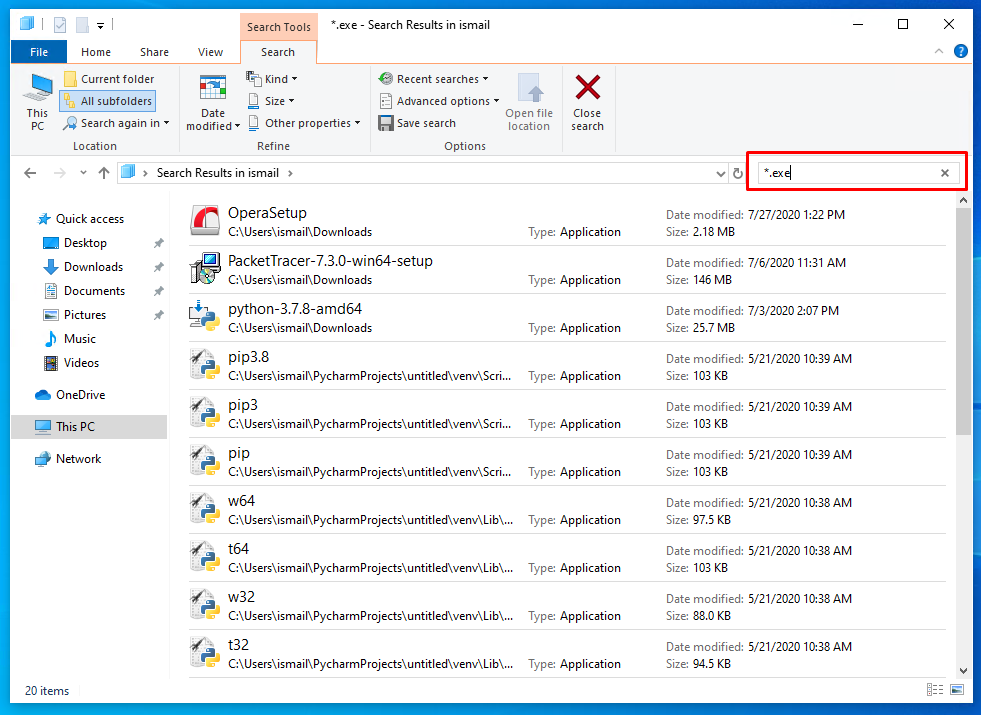Open the recent locations chevron
The image size is (981, 715).
(83, 173)
